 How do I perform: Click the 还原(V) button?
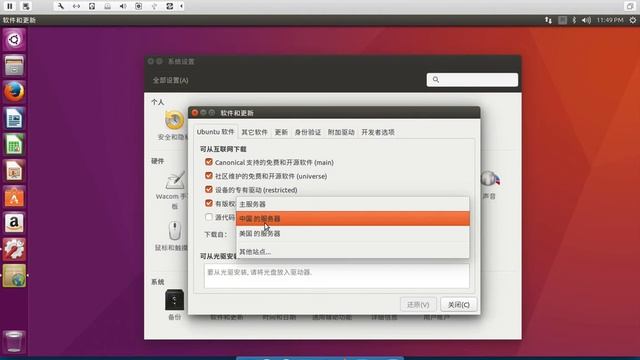click(418, 304)
